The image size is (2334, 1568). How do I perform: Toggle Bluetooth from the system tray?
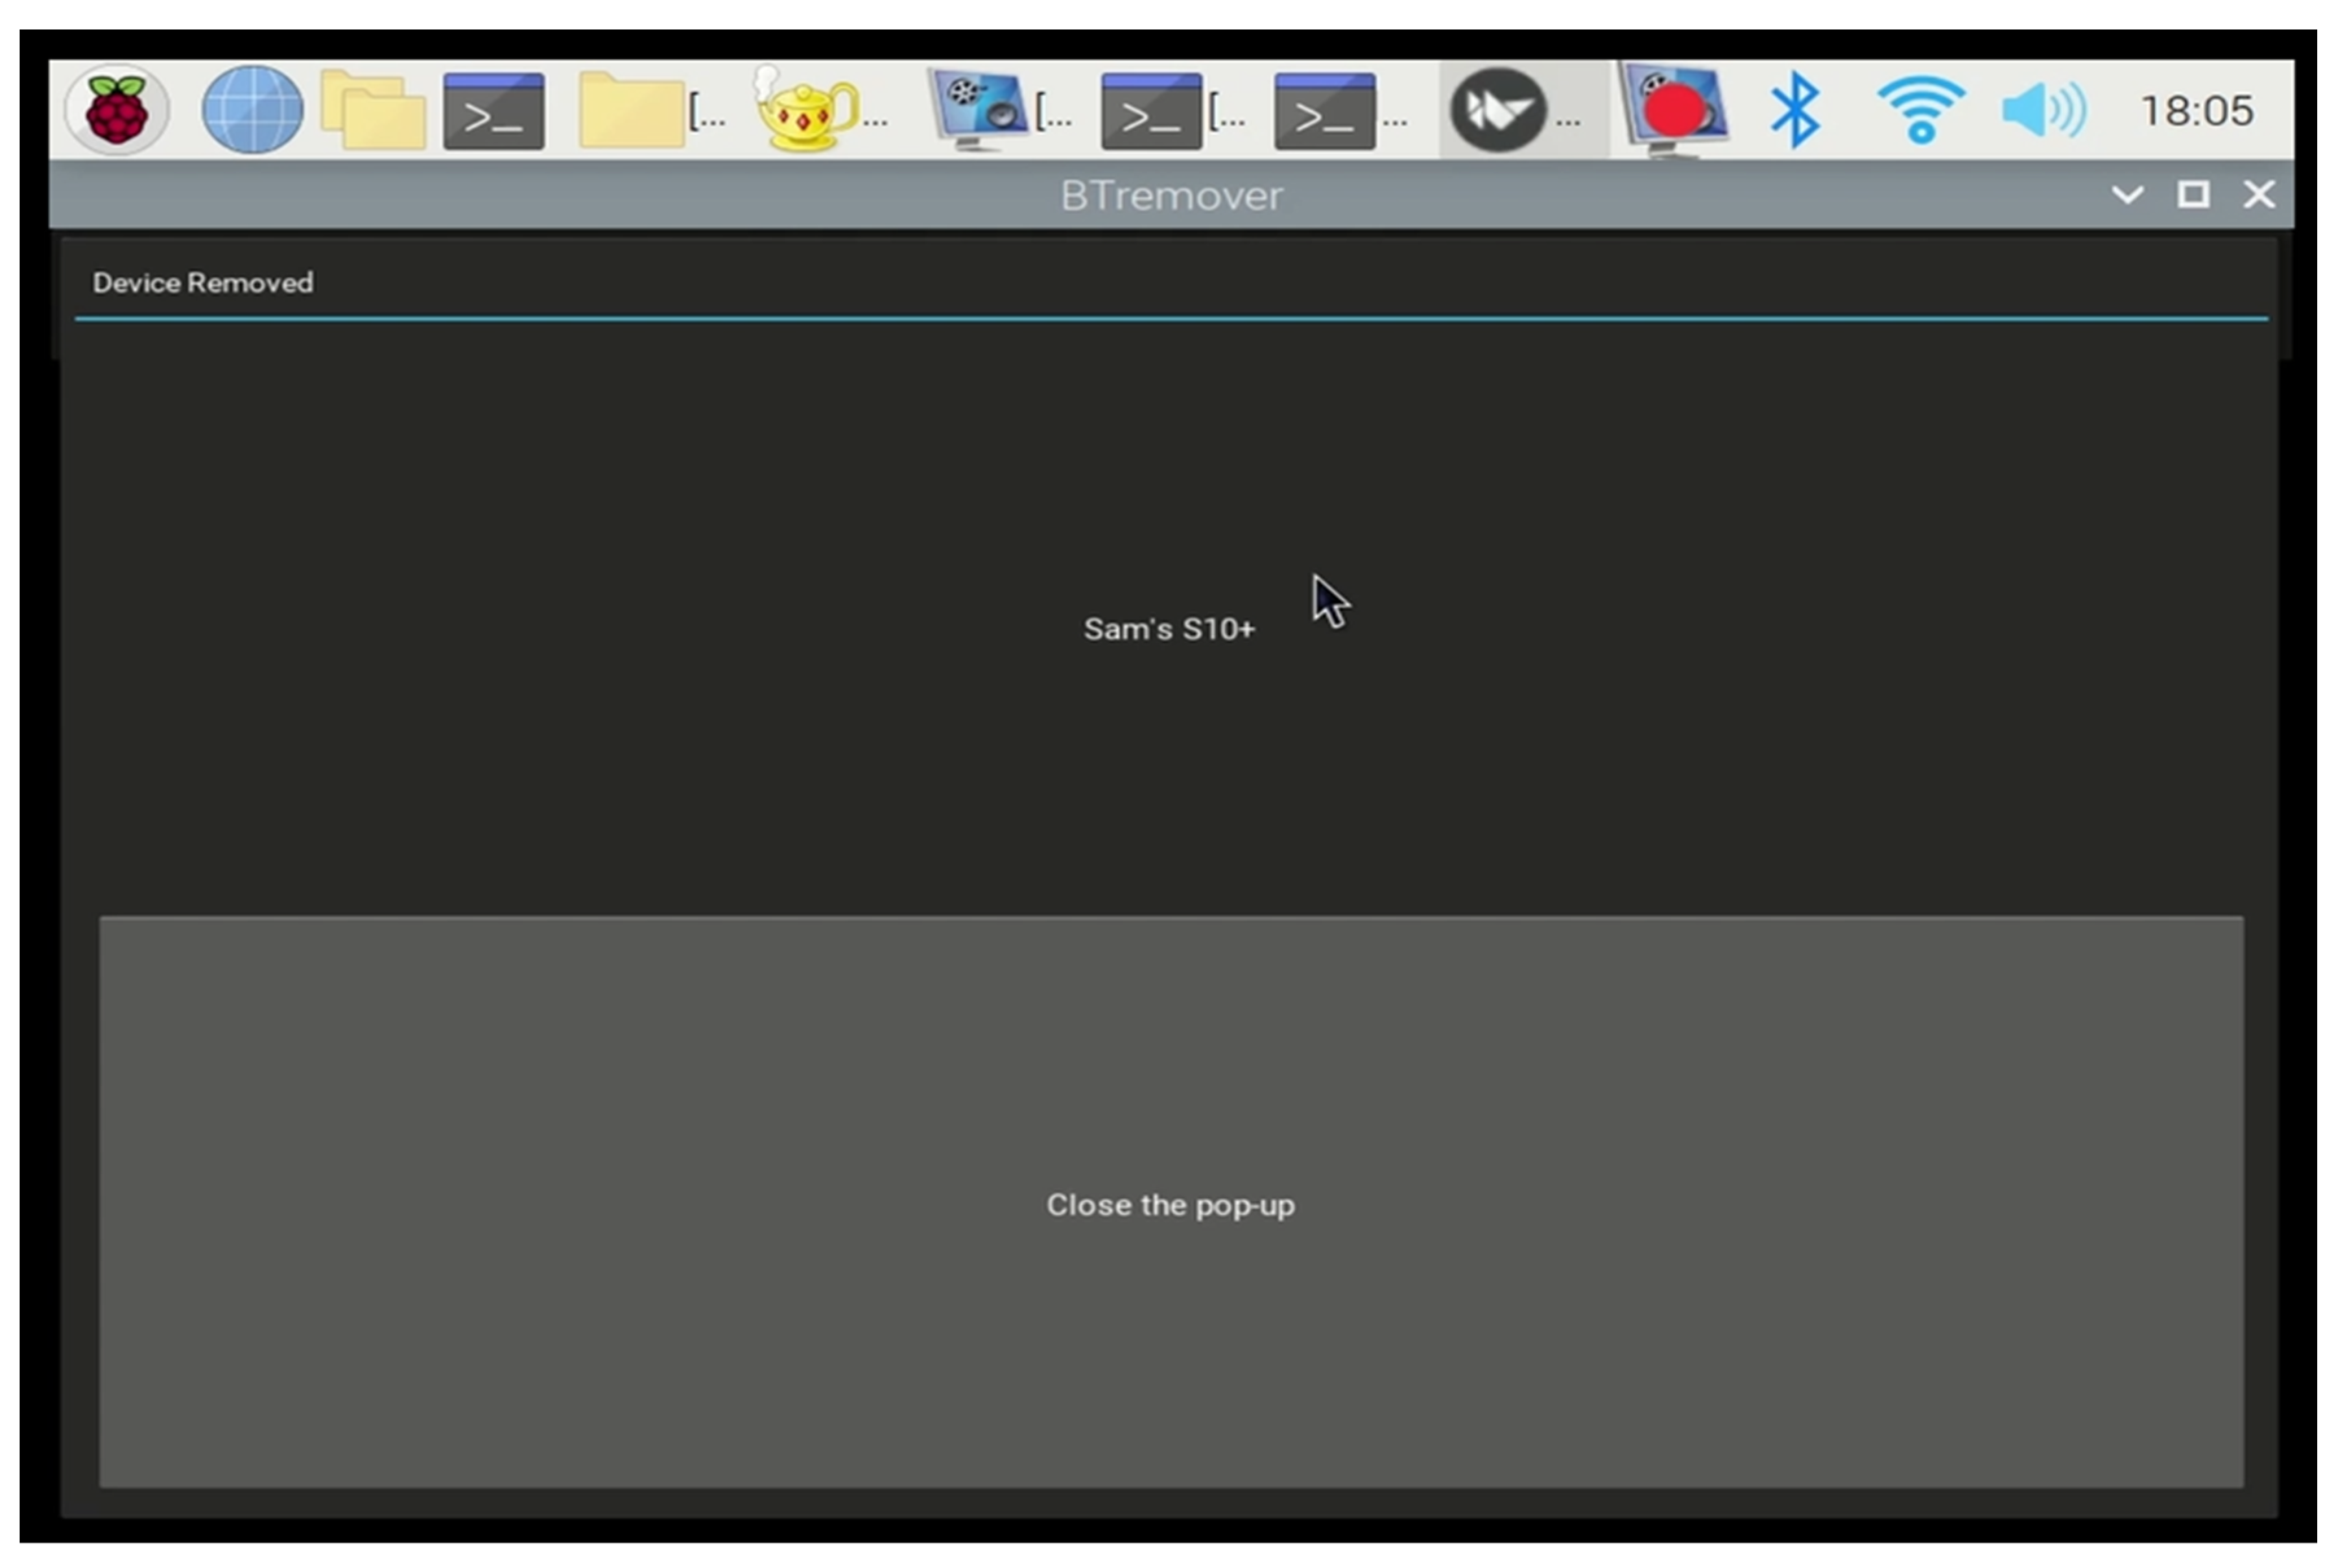point(1795,110)
